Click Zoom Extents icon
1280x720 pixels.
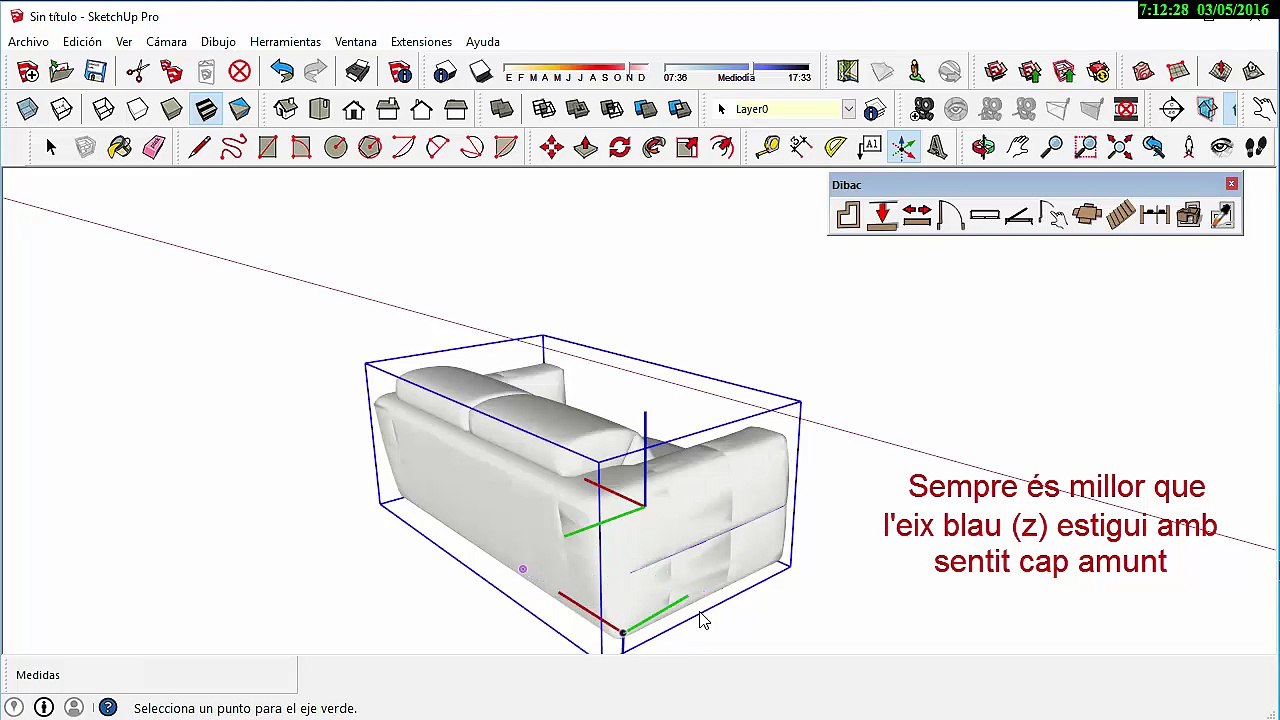pos(1119,148)
